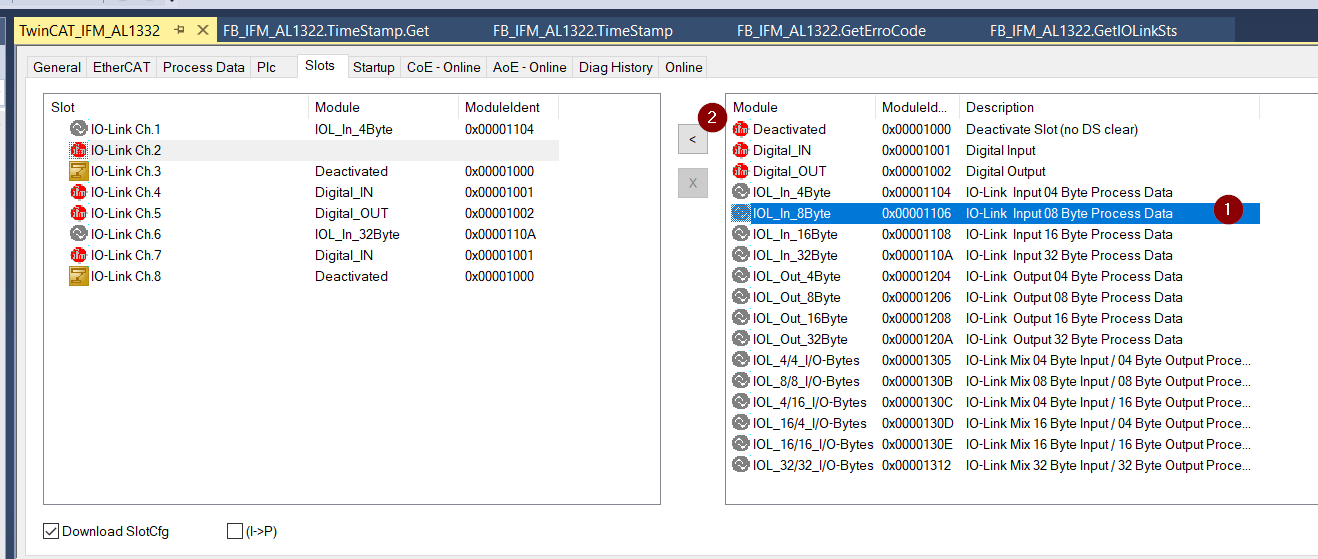The width and height of the screenshot is (1318, 559).
Task: Switch to the General tab
Action: tap(57, 67)
